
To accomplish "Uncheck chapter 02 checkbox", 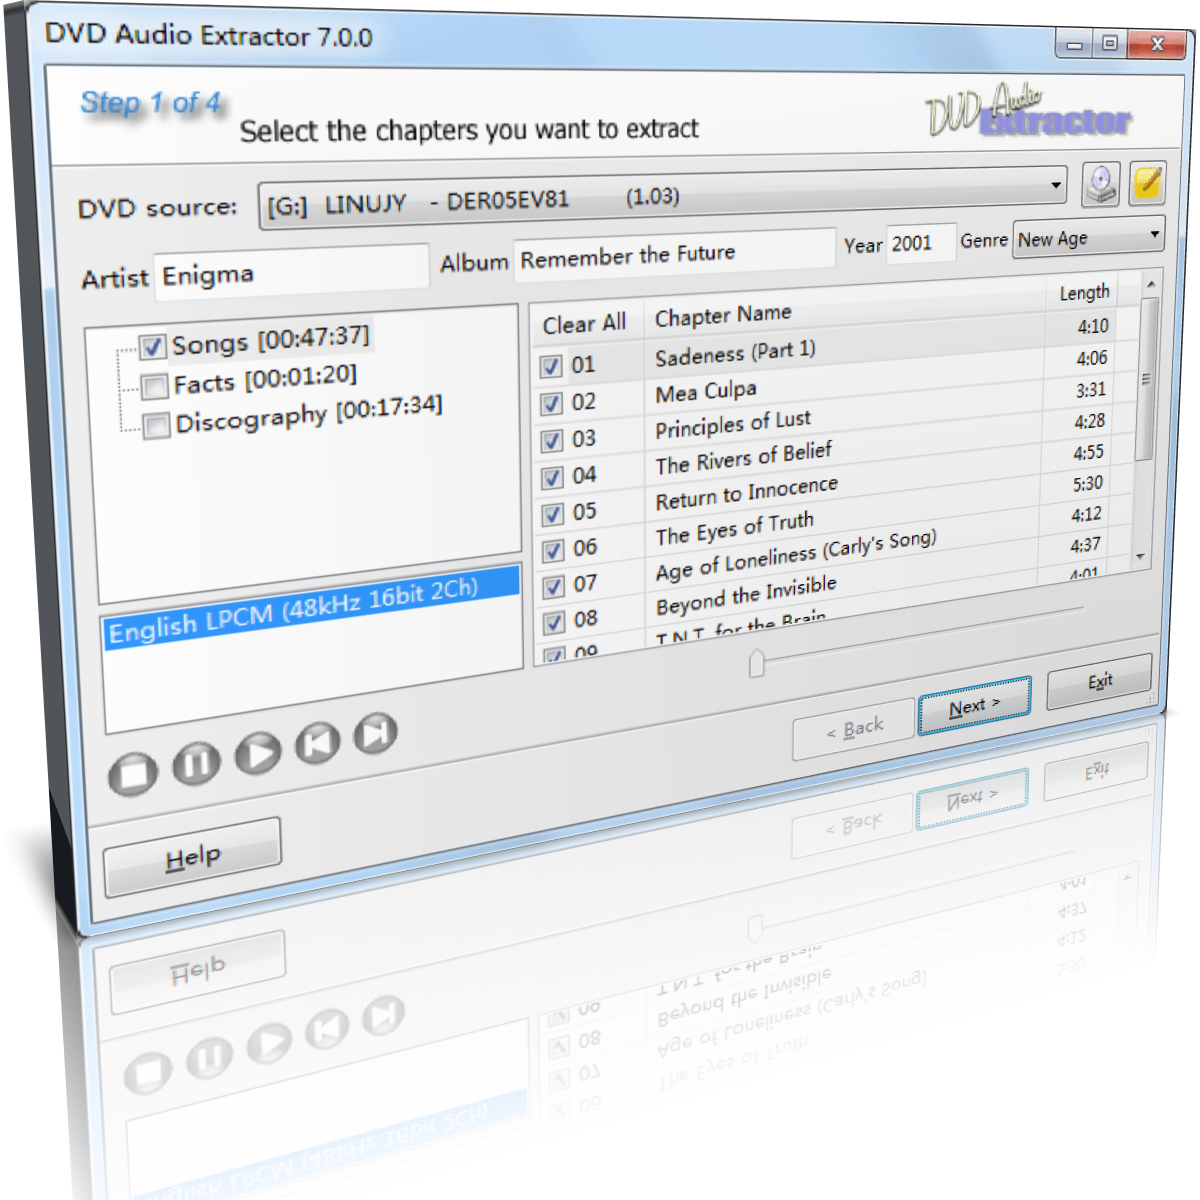I will pos(551,404).
